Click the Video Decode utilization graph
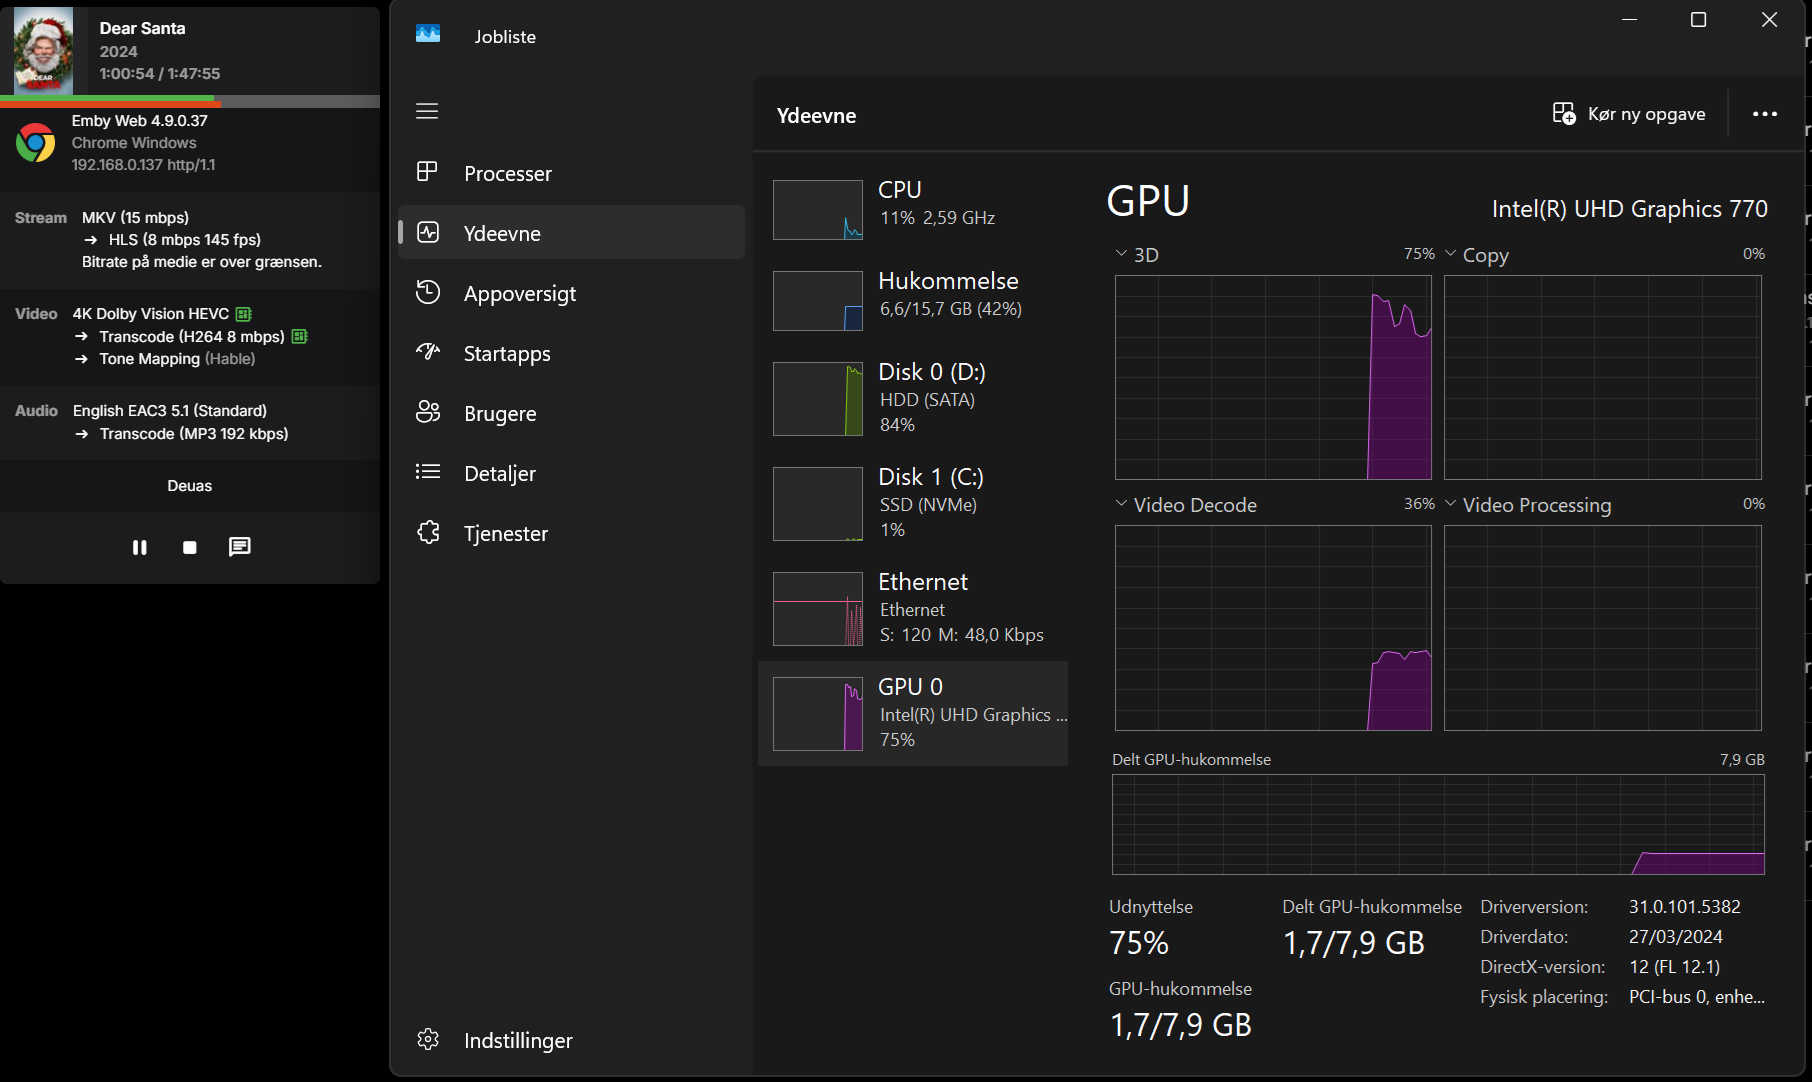Viewport: 1812px width, 1082px height. [x=1273, y=628]
